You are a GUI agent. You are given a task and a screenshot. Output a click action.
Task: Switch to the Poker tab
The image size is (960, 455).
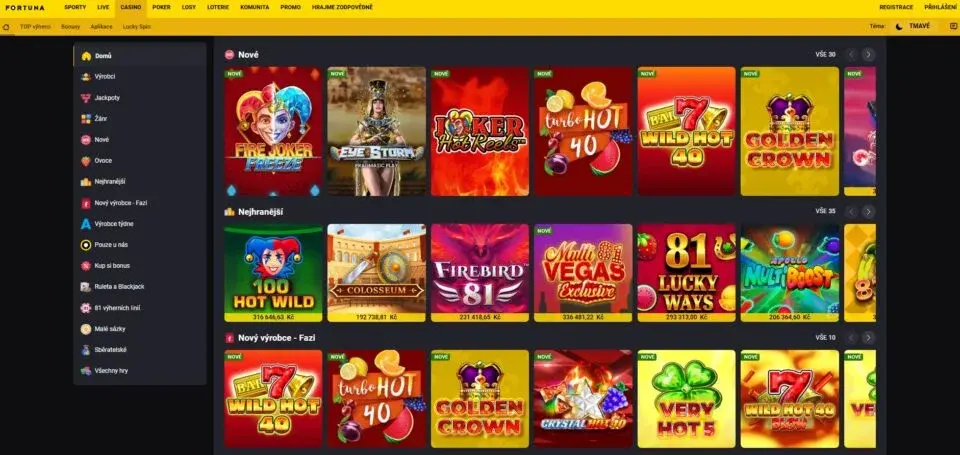pyautogui.click(x=162, y=7)
